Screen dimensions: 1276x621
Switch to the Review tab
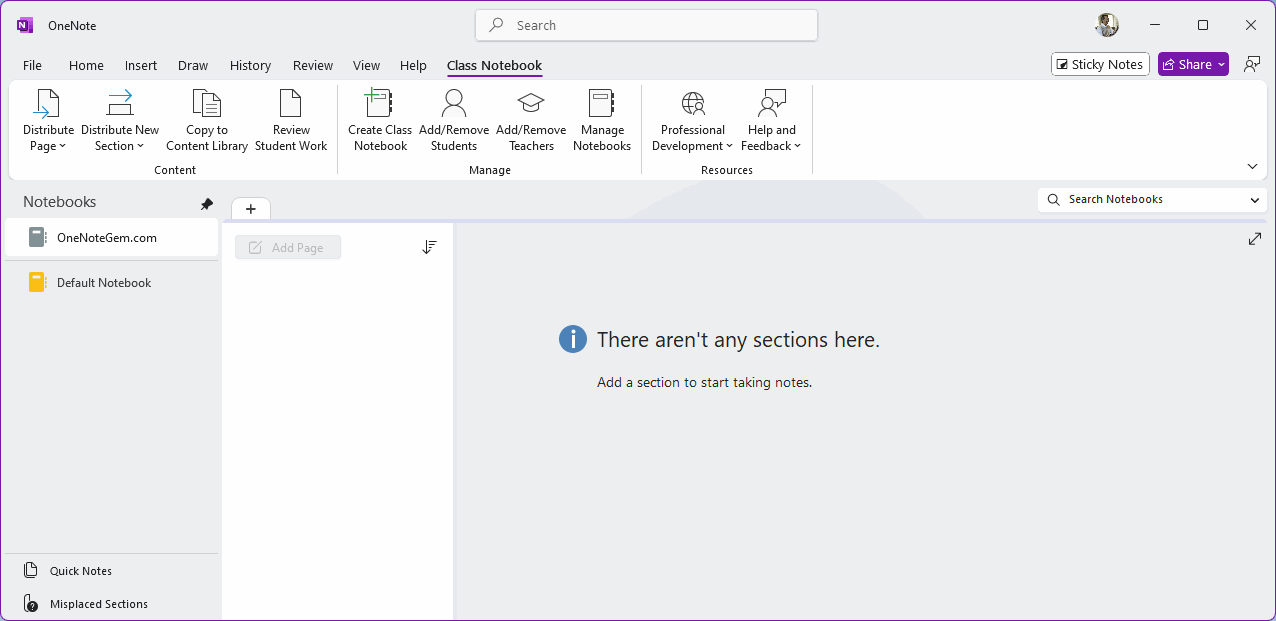313,65
